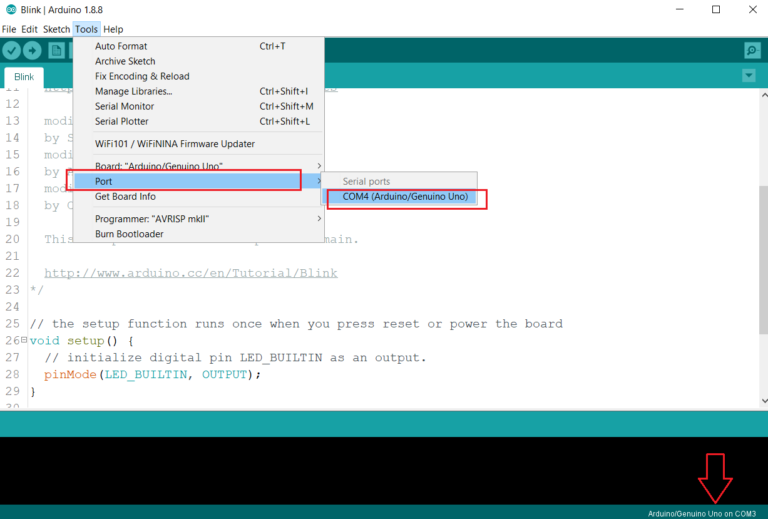
Task: Follow the arduino.cc Tutorial/Blink link
Action: click(191, 273)
